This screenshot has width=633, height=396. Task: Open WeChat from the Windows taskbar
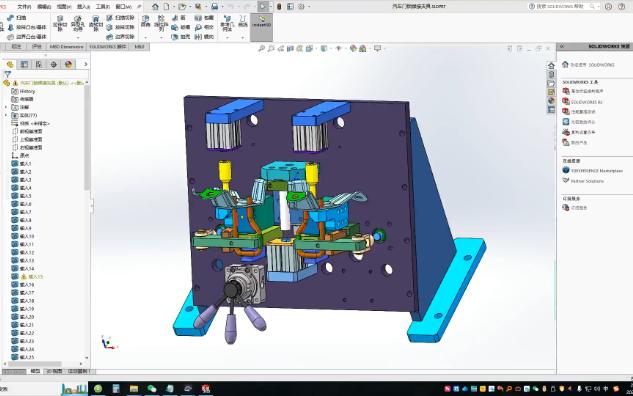(152, 389)
